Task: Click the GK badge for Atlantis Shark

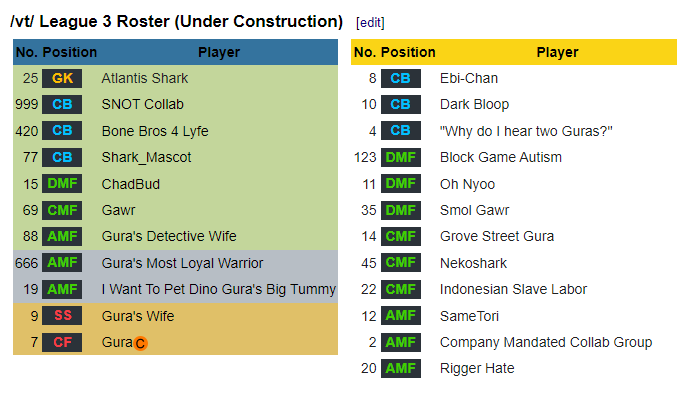Action: [62, 78]
